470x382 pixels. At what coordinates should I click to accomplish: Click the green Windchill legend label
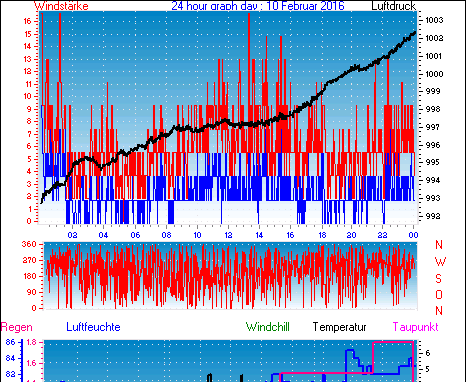[x=268, y=327]
